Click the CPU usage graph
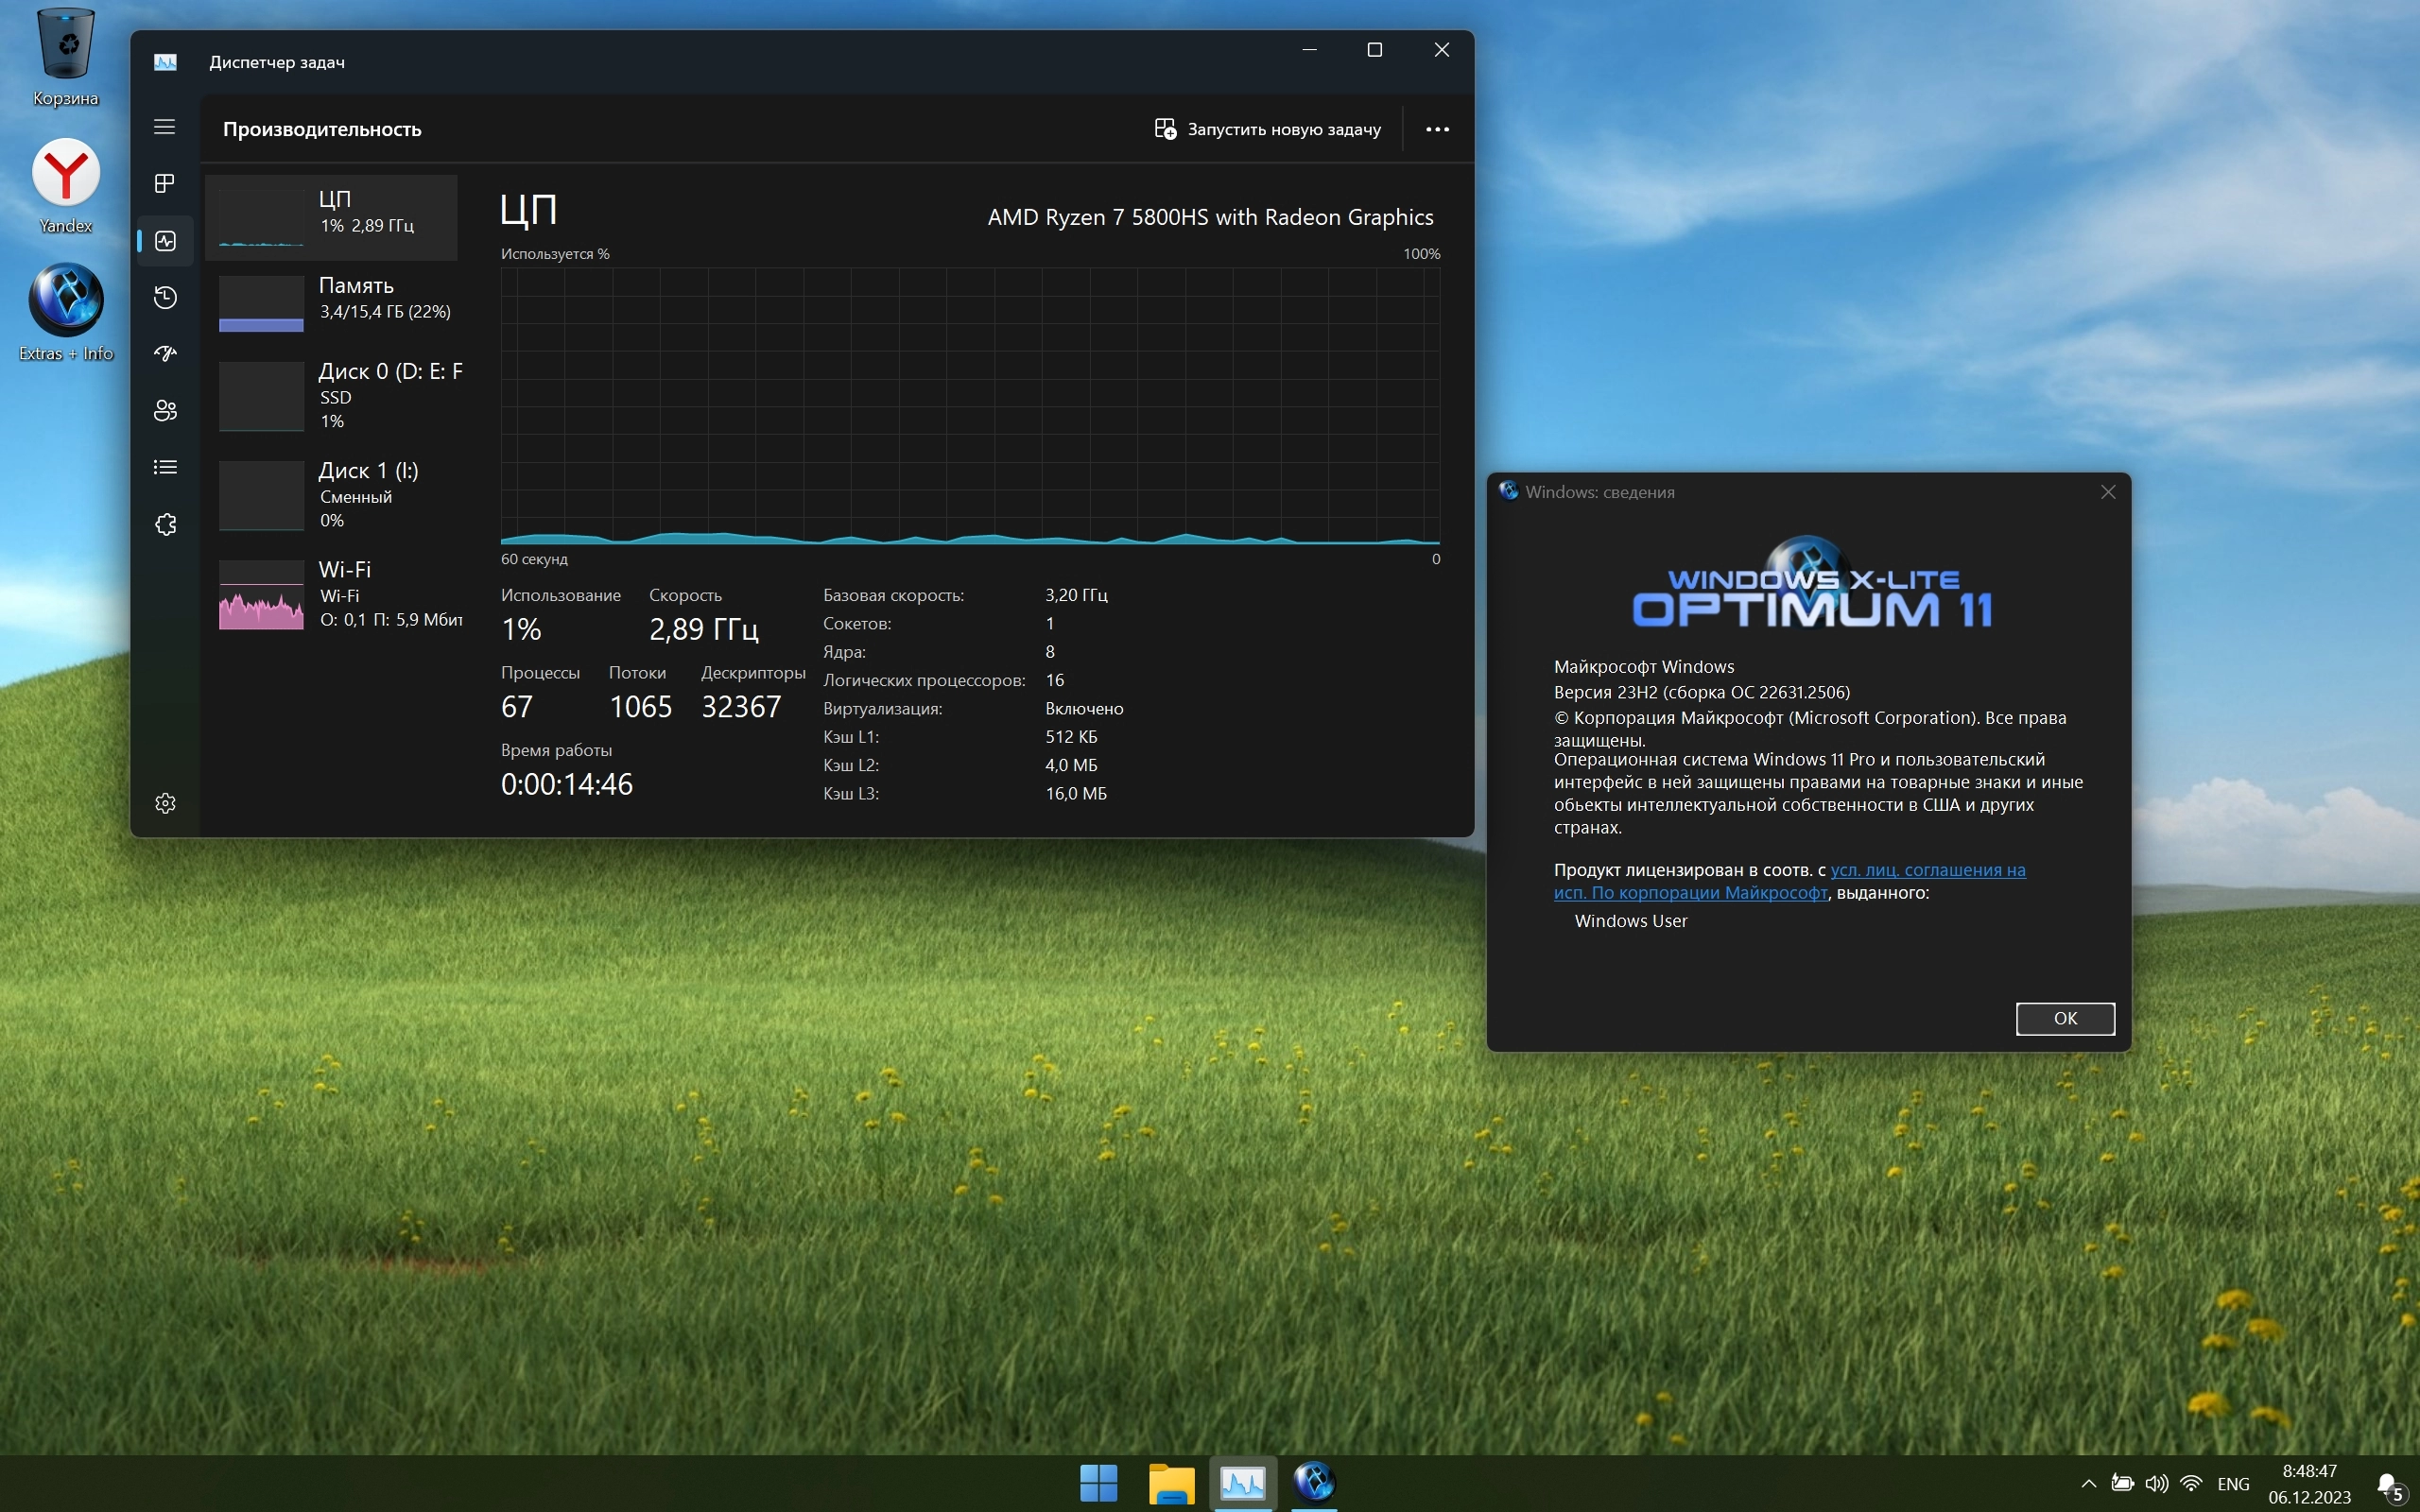The image size is (2420, 1512). [969, 405]
